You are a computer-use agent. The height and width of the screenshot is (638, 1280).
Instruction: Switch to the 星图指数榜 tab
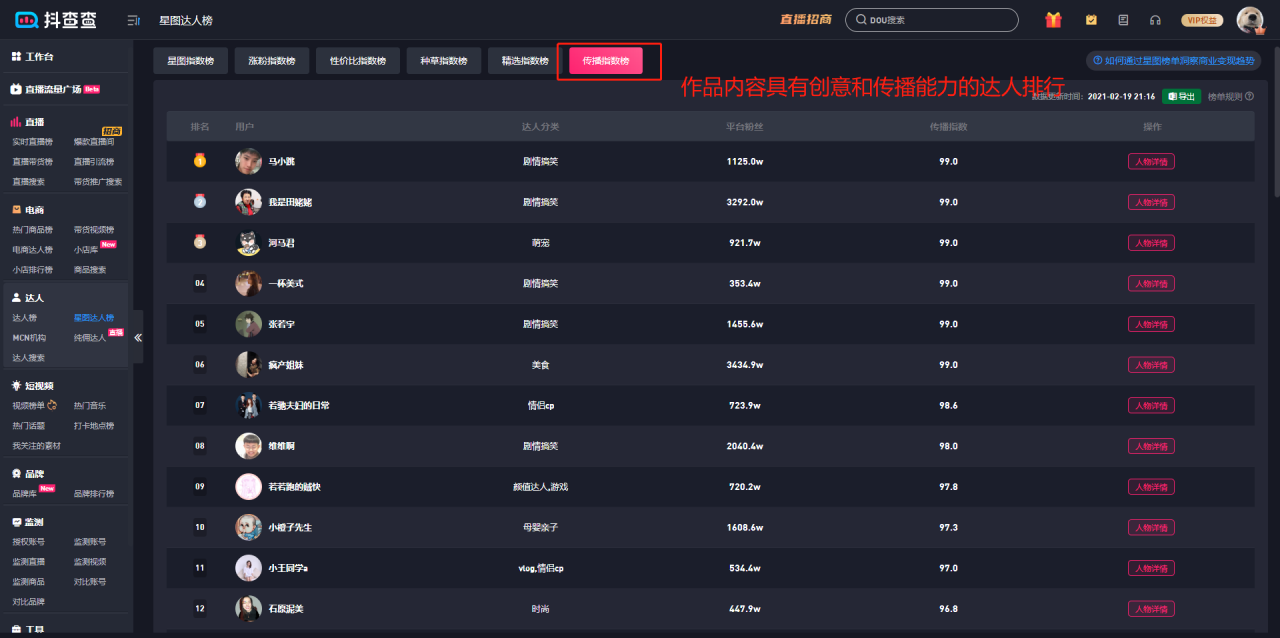(x=191, y=61)
